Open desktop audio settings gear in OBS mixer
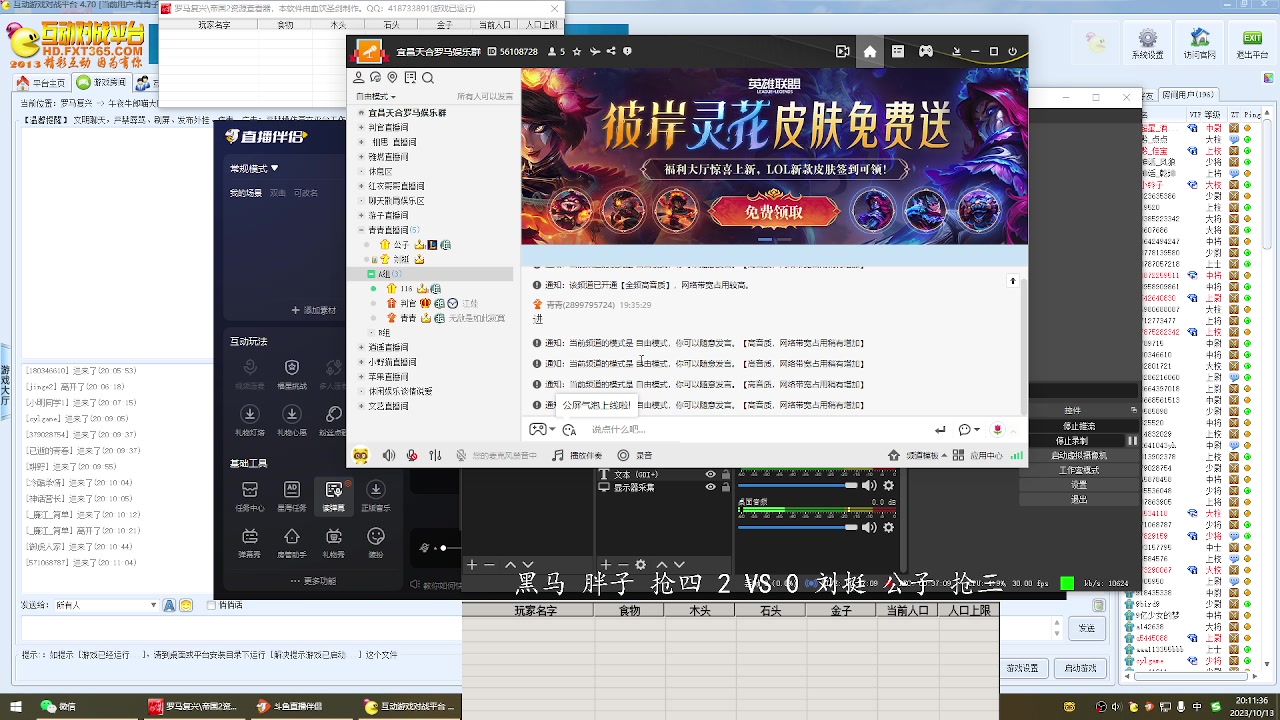1280x720 pixels. pos(887,527)
